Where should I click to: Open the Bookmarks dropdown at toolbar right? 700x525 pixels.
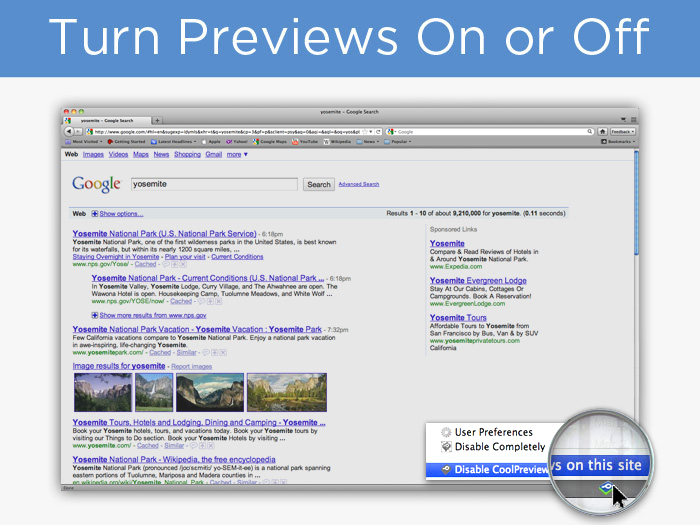[x=618, y=142]
